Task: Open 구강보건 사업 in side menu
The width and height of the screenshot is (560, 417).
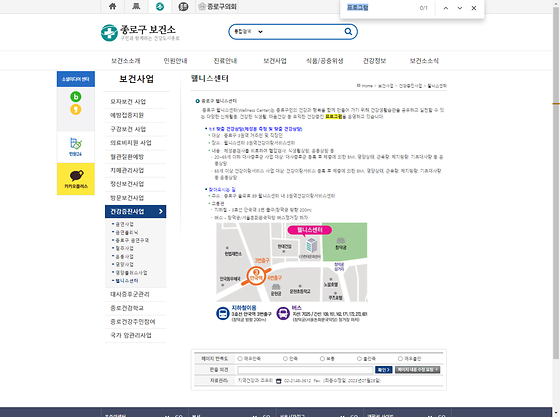Action: coord(128,129)
